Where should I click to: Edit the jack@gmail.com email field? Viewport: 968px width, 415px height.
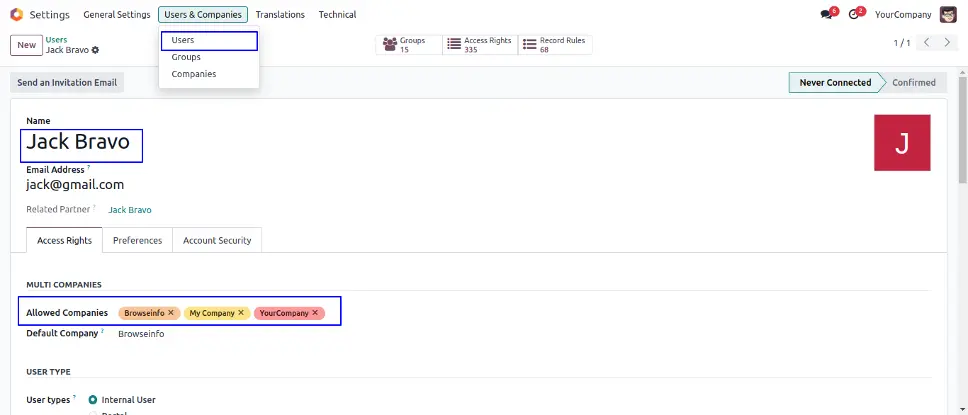[75, 185]
